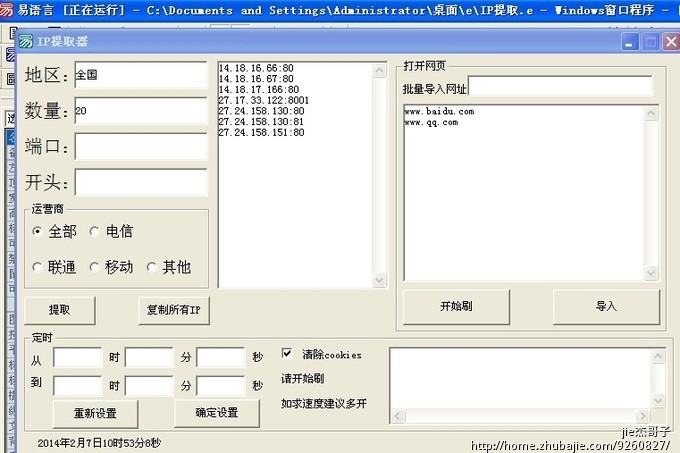This screenshot has width=680, height=453.
Task: Click the 开头 prefix input field
Action: [x=141, y=182]
